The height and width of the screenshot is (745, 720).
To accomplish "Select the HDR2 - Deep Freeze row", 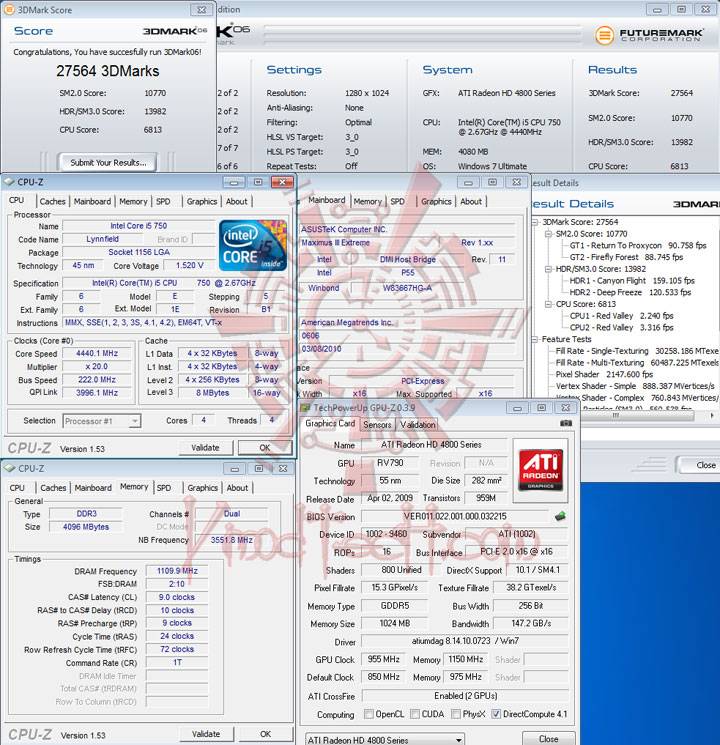I will click(x=630, y=292).
